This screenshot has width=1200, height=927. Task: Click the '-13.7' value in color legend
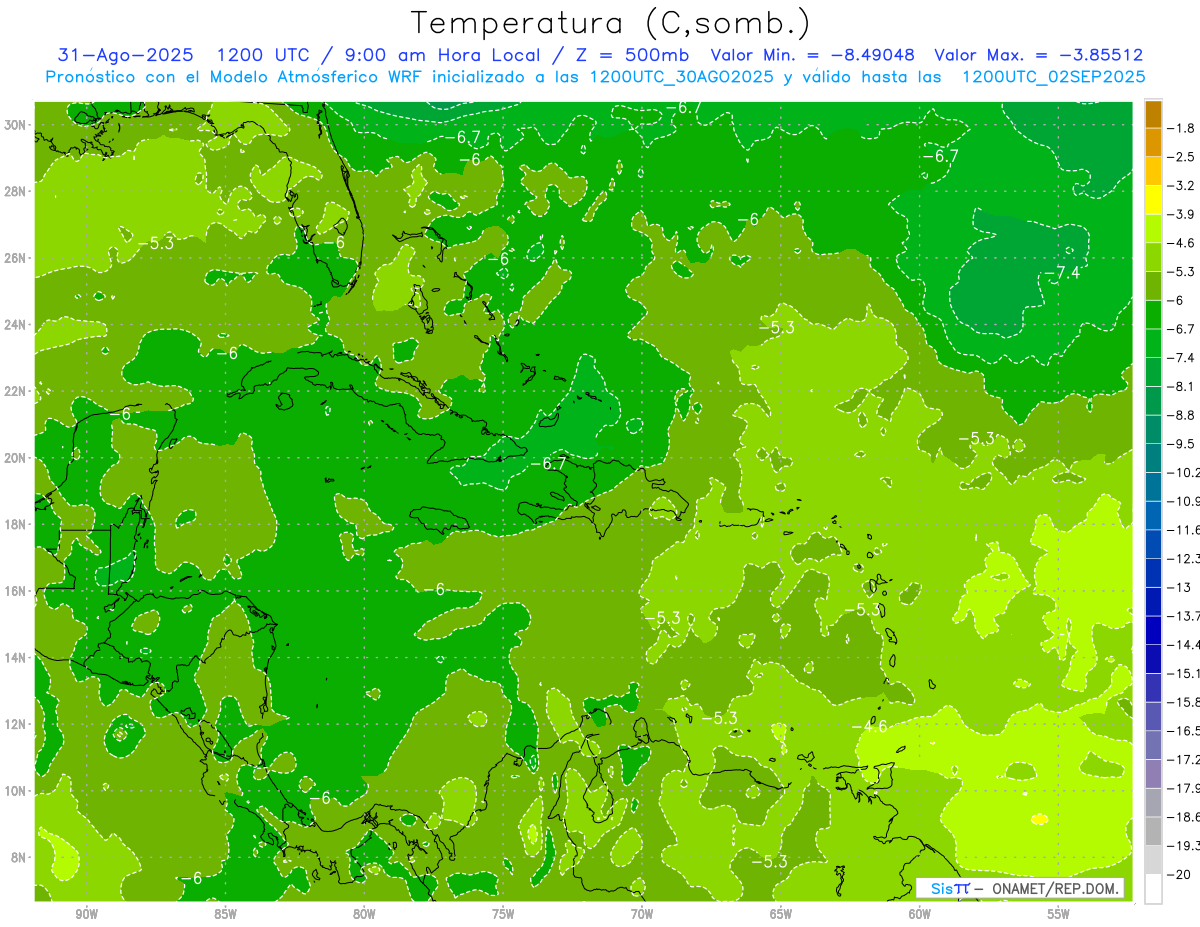(x=1184, y=617)
